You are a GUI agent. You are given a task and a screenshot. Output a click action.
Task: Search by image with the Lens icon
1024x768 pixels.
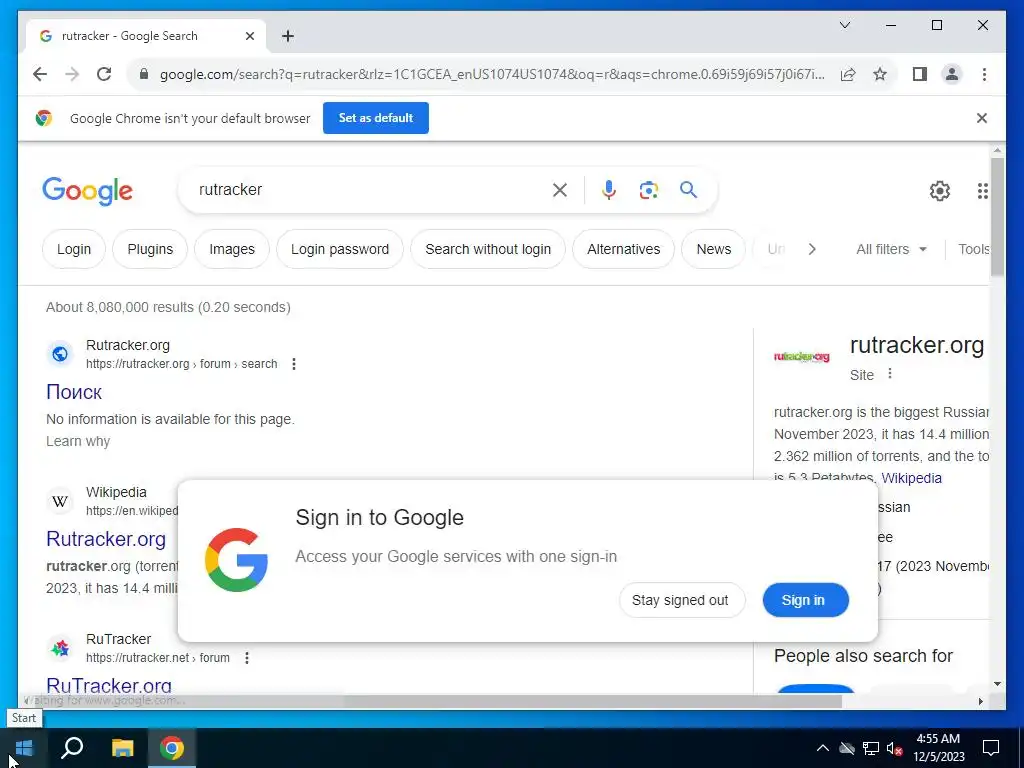(648, 190)
